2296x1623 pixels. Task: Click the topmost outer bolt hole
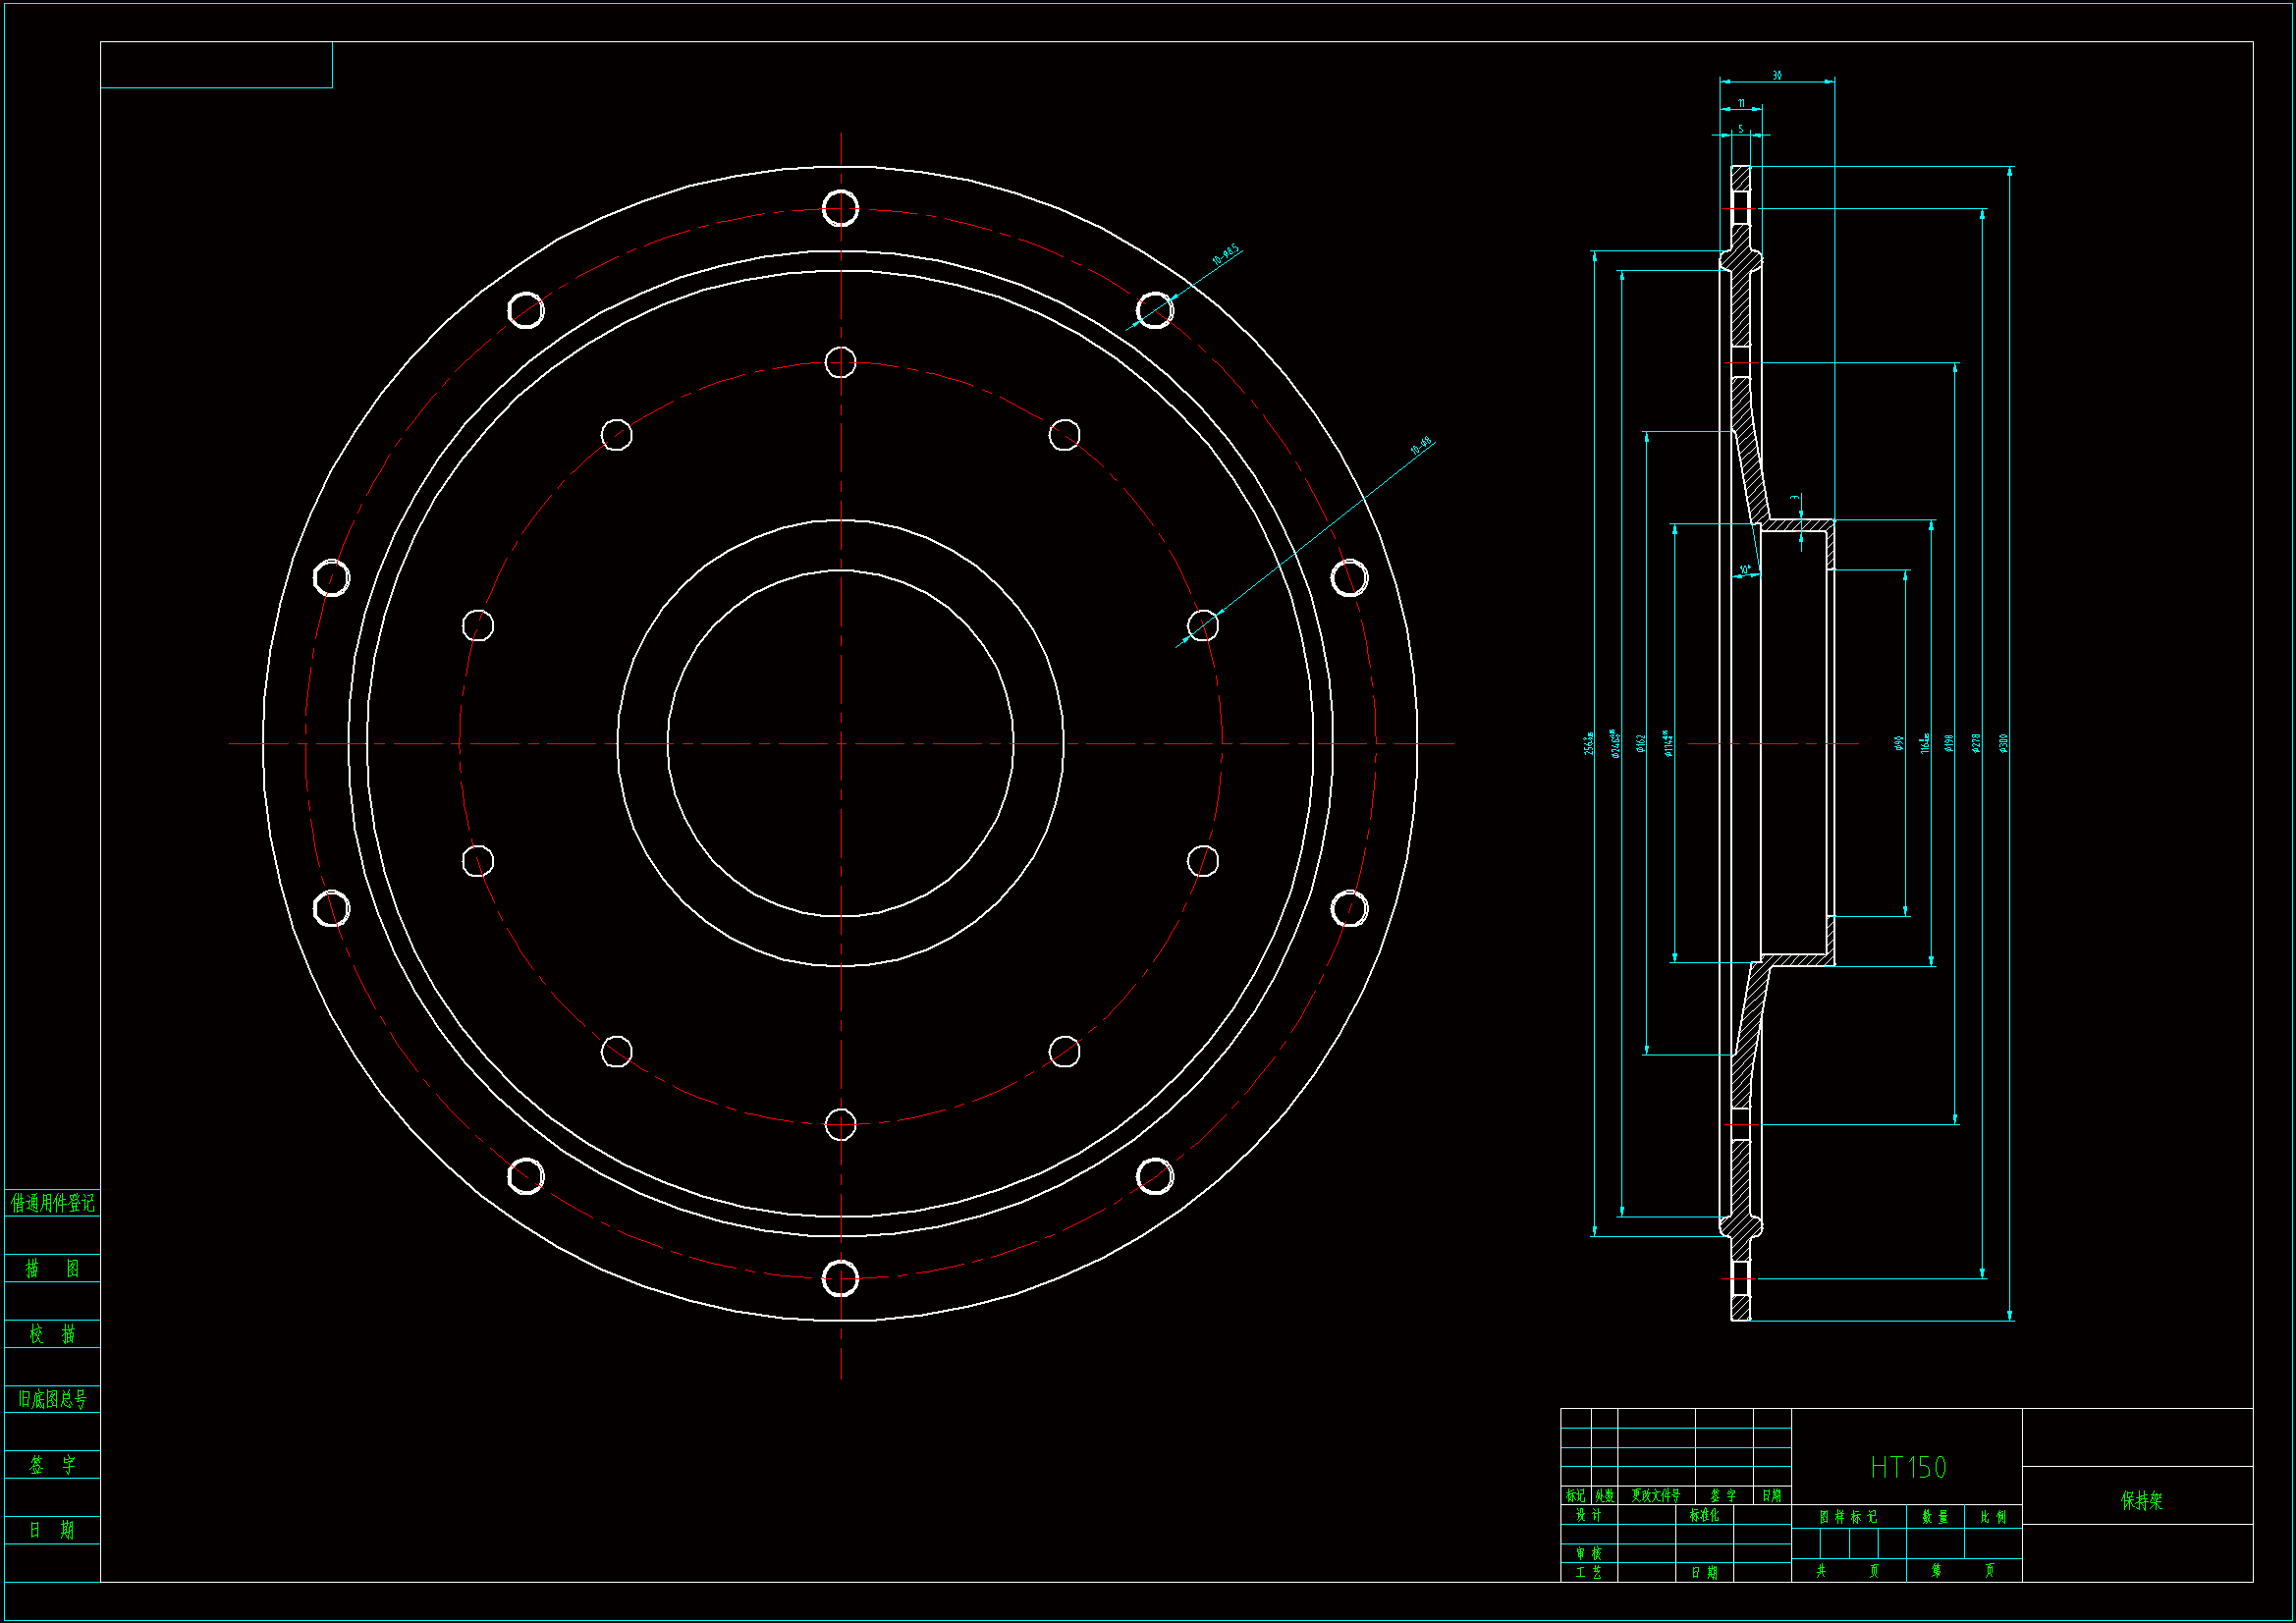click(840, 208)
